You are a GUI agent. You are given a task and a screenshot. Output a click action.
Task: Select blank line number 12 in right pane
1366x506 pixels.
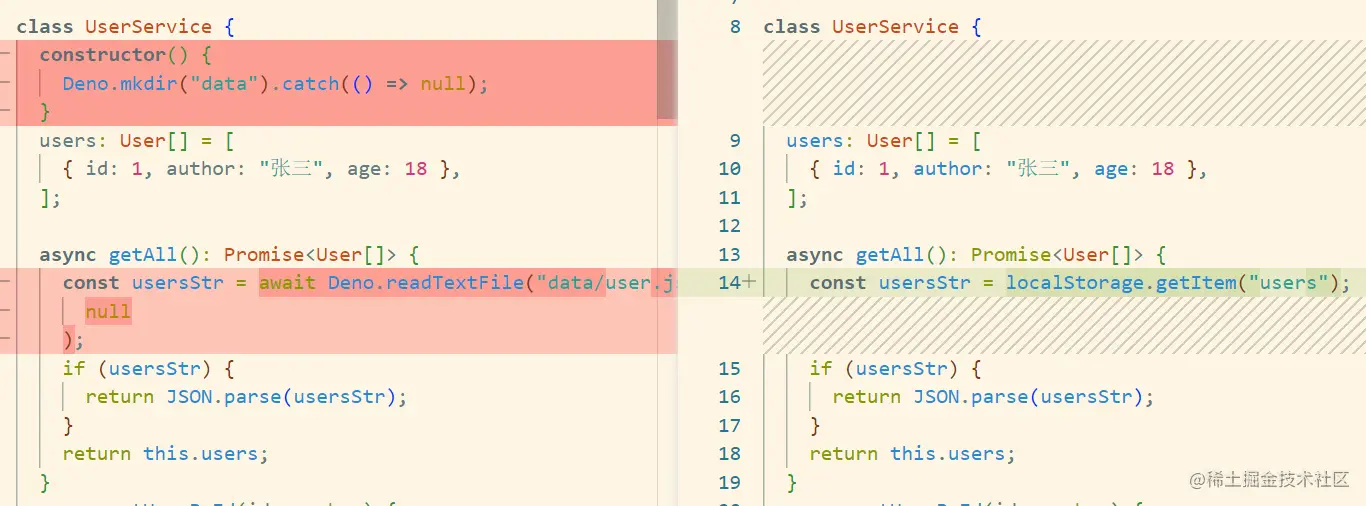tap(730, 226)
